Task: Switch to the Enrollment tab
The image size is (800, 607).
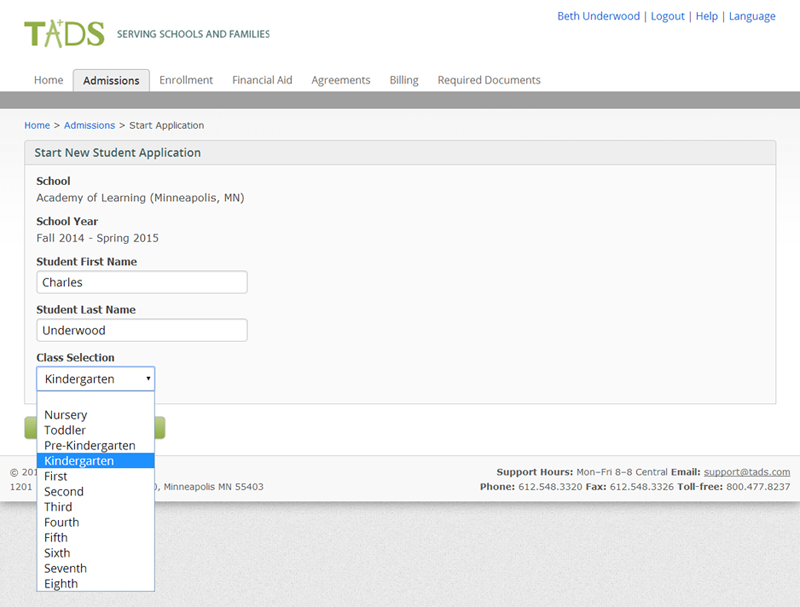Action: (185, 80)
